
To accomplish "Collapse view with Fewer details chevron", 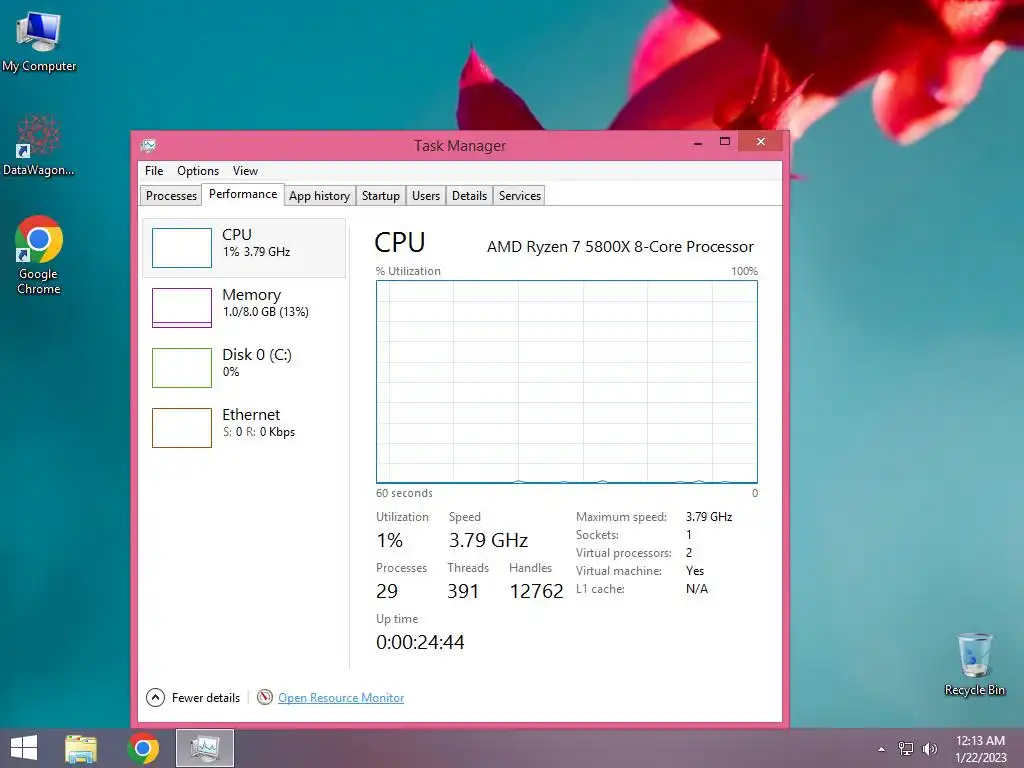I will 155,697.
